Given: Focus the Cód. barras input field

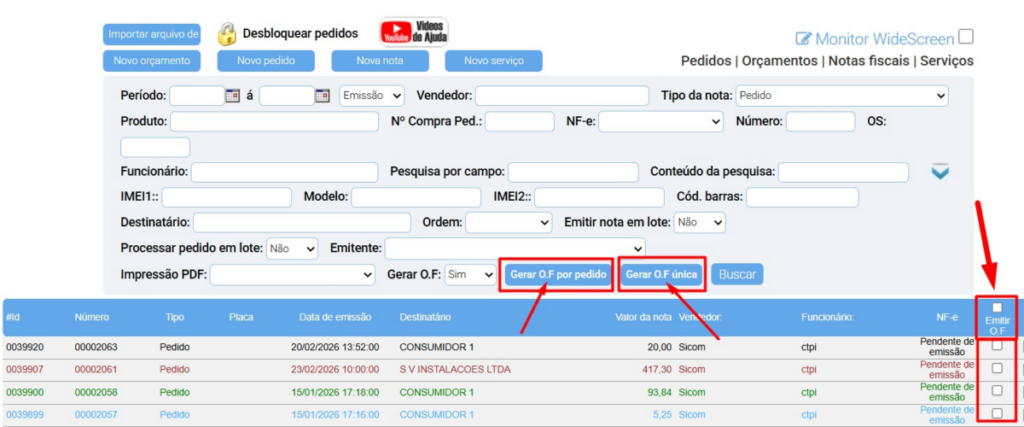Looking at the screenshot, I should (802, 197).
